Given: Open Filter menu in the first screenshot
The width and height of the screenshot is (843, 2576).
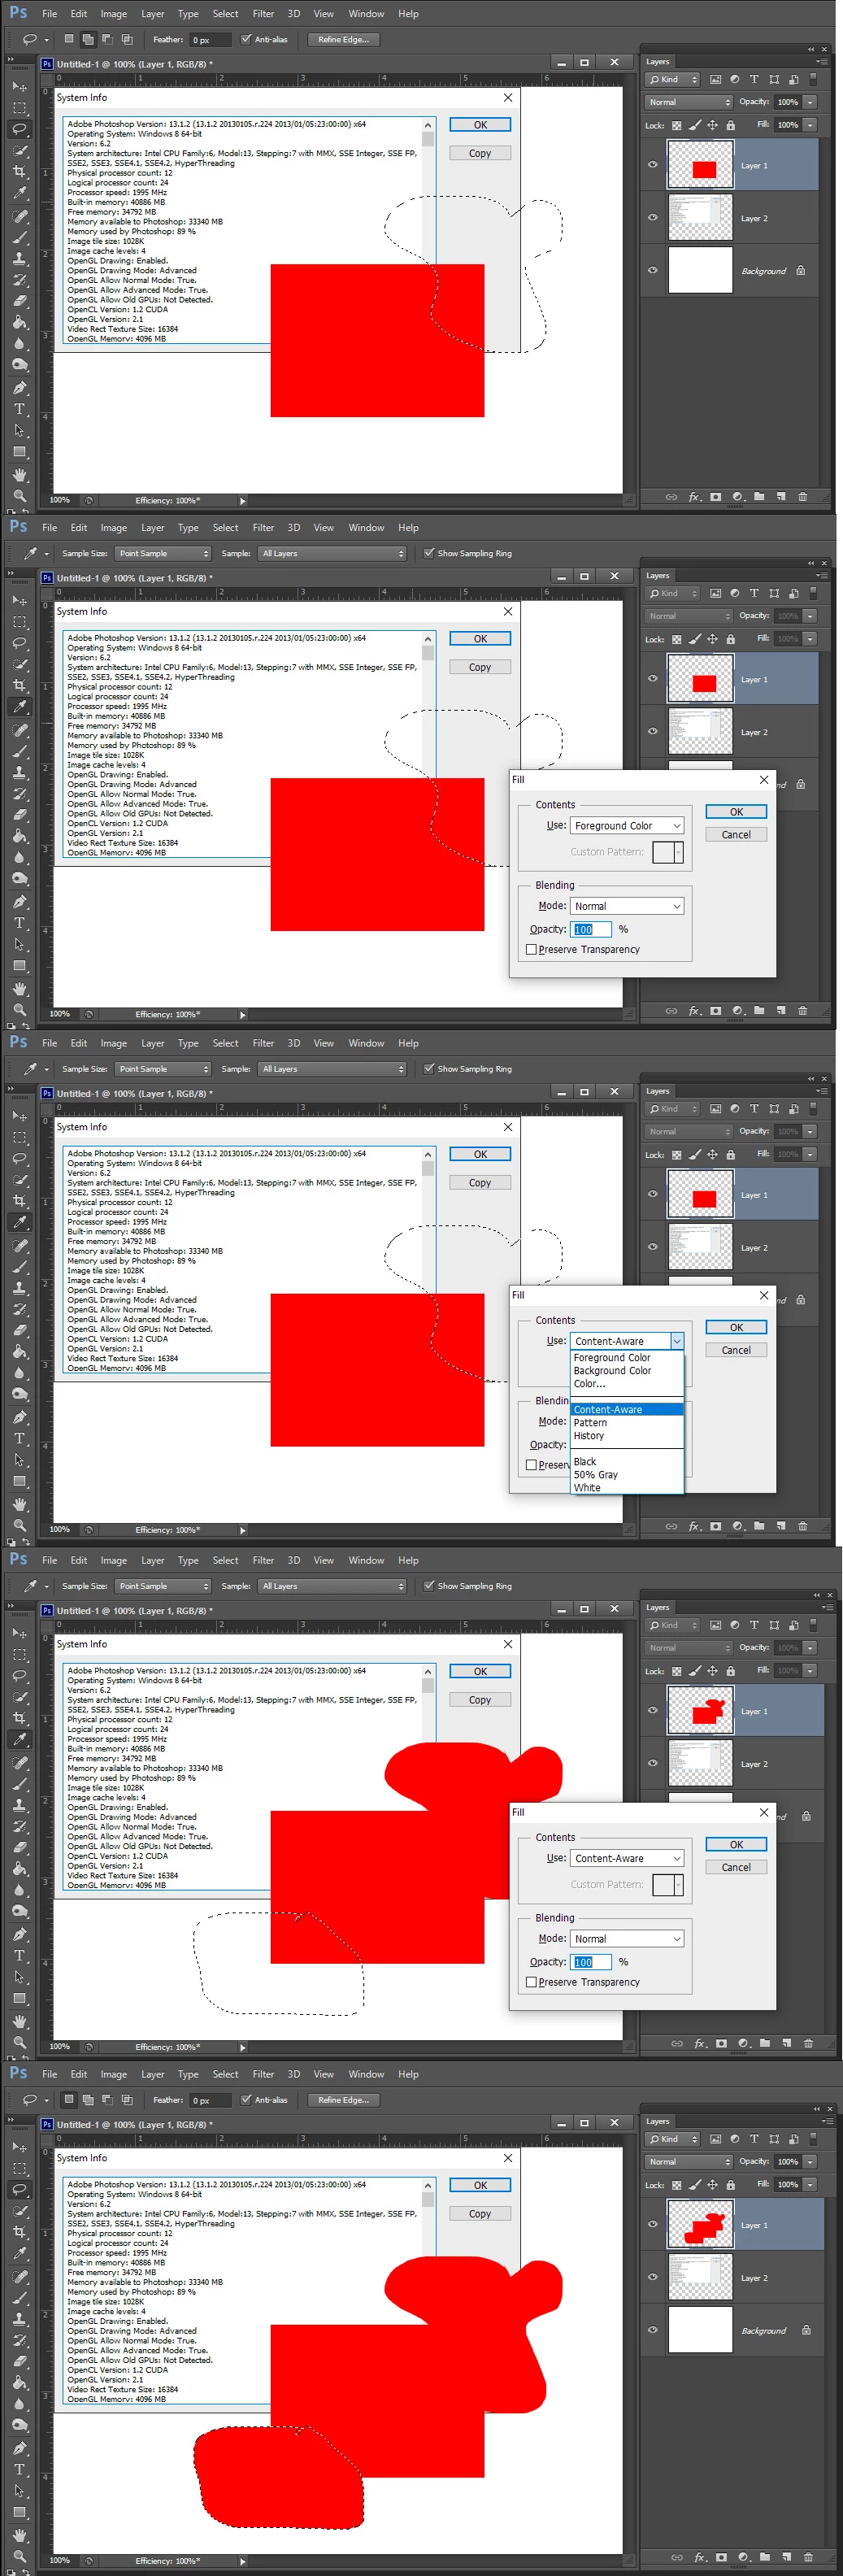Looking at the screenshot, I should (x=263, y=14).
